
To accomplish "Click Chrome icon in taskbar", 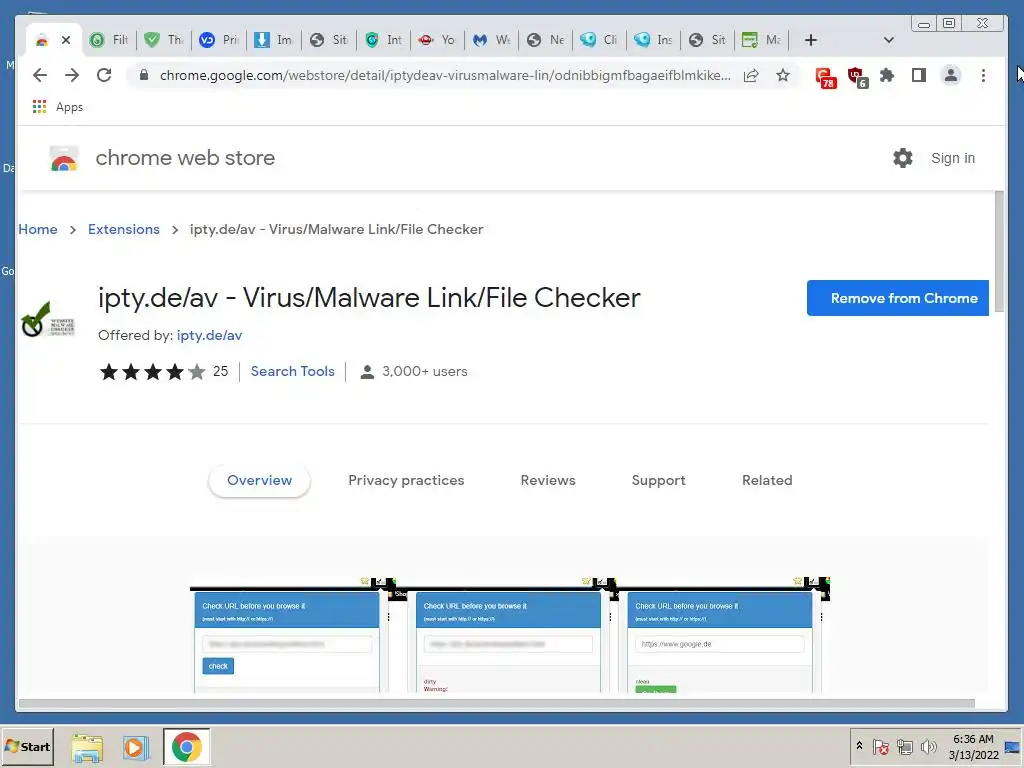I will tap(187, 747).
